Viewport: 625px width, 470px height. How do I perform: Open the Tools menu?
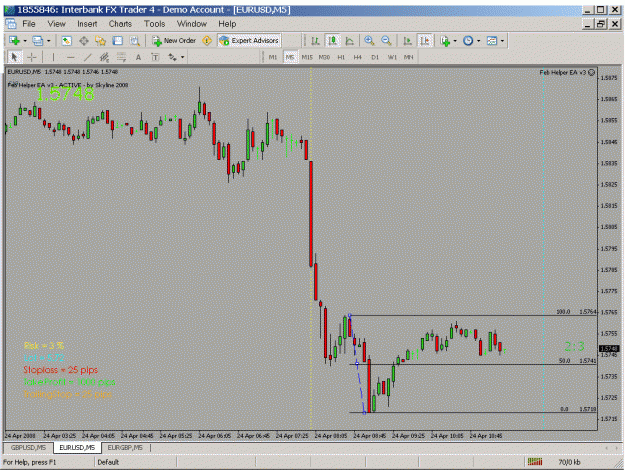[x=155, y=24]
